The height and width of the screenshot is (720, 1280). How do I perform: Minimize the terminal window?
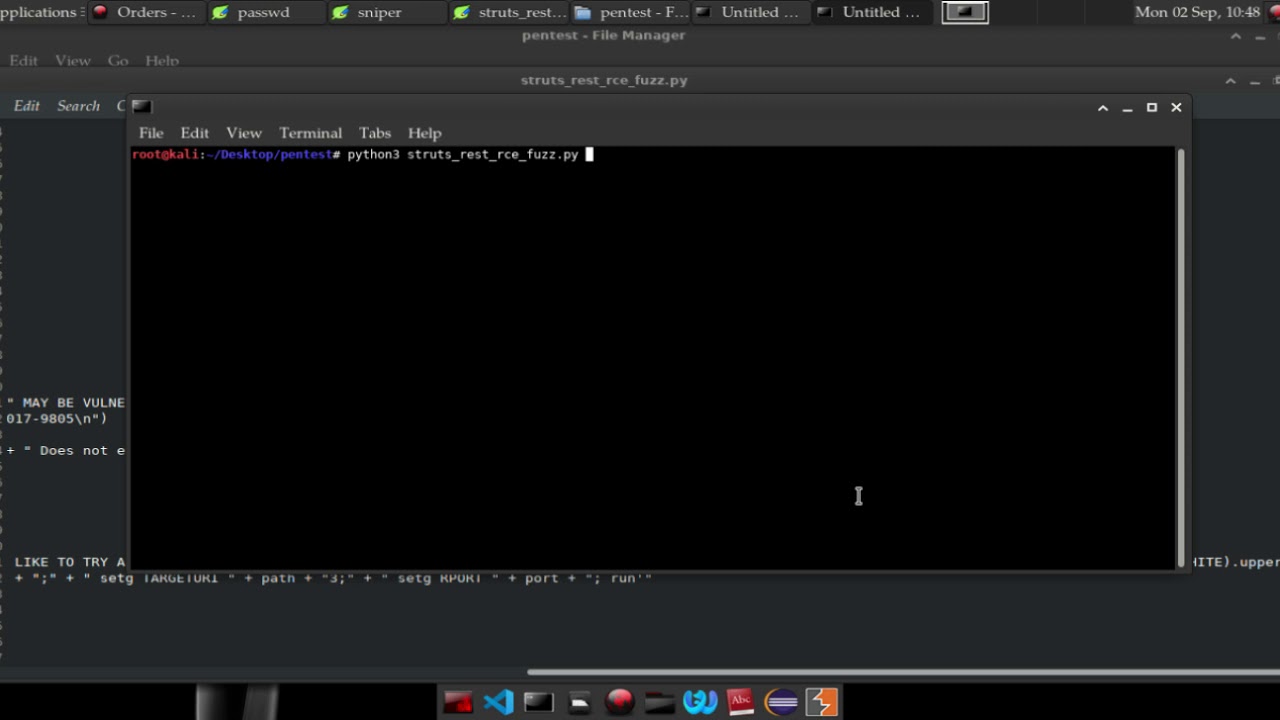point(1127,107)
